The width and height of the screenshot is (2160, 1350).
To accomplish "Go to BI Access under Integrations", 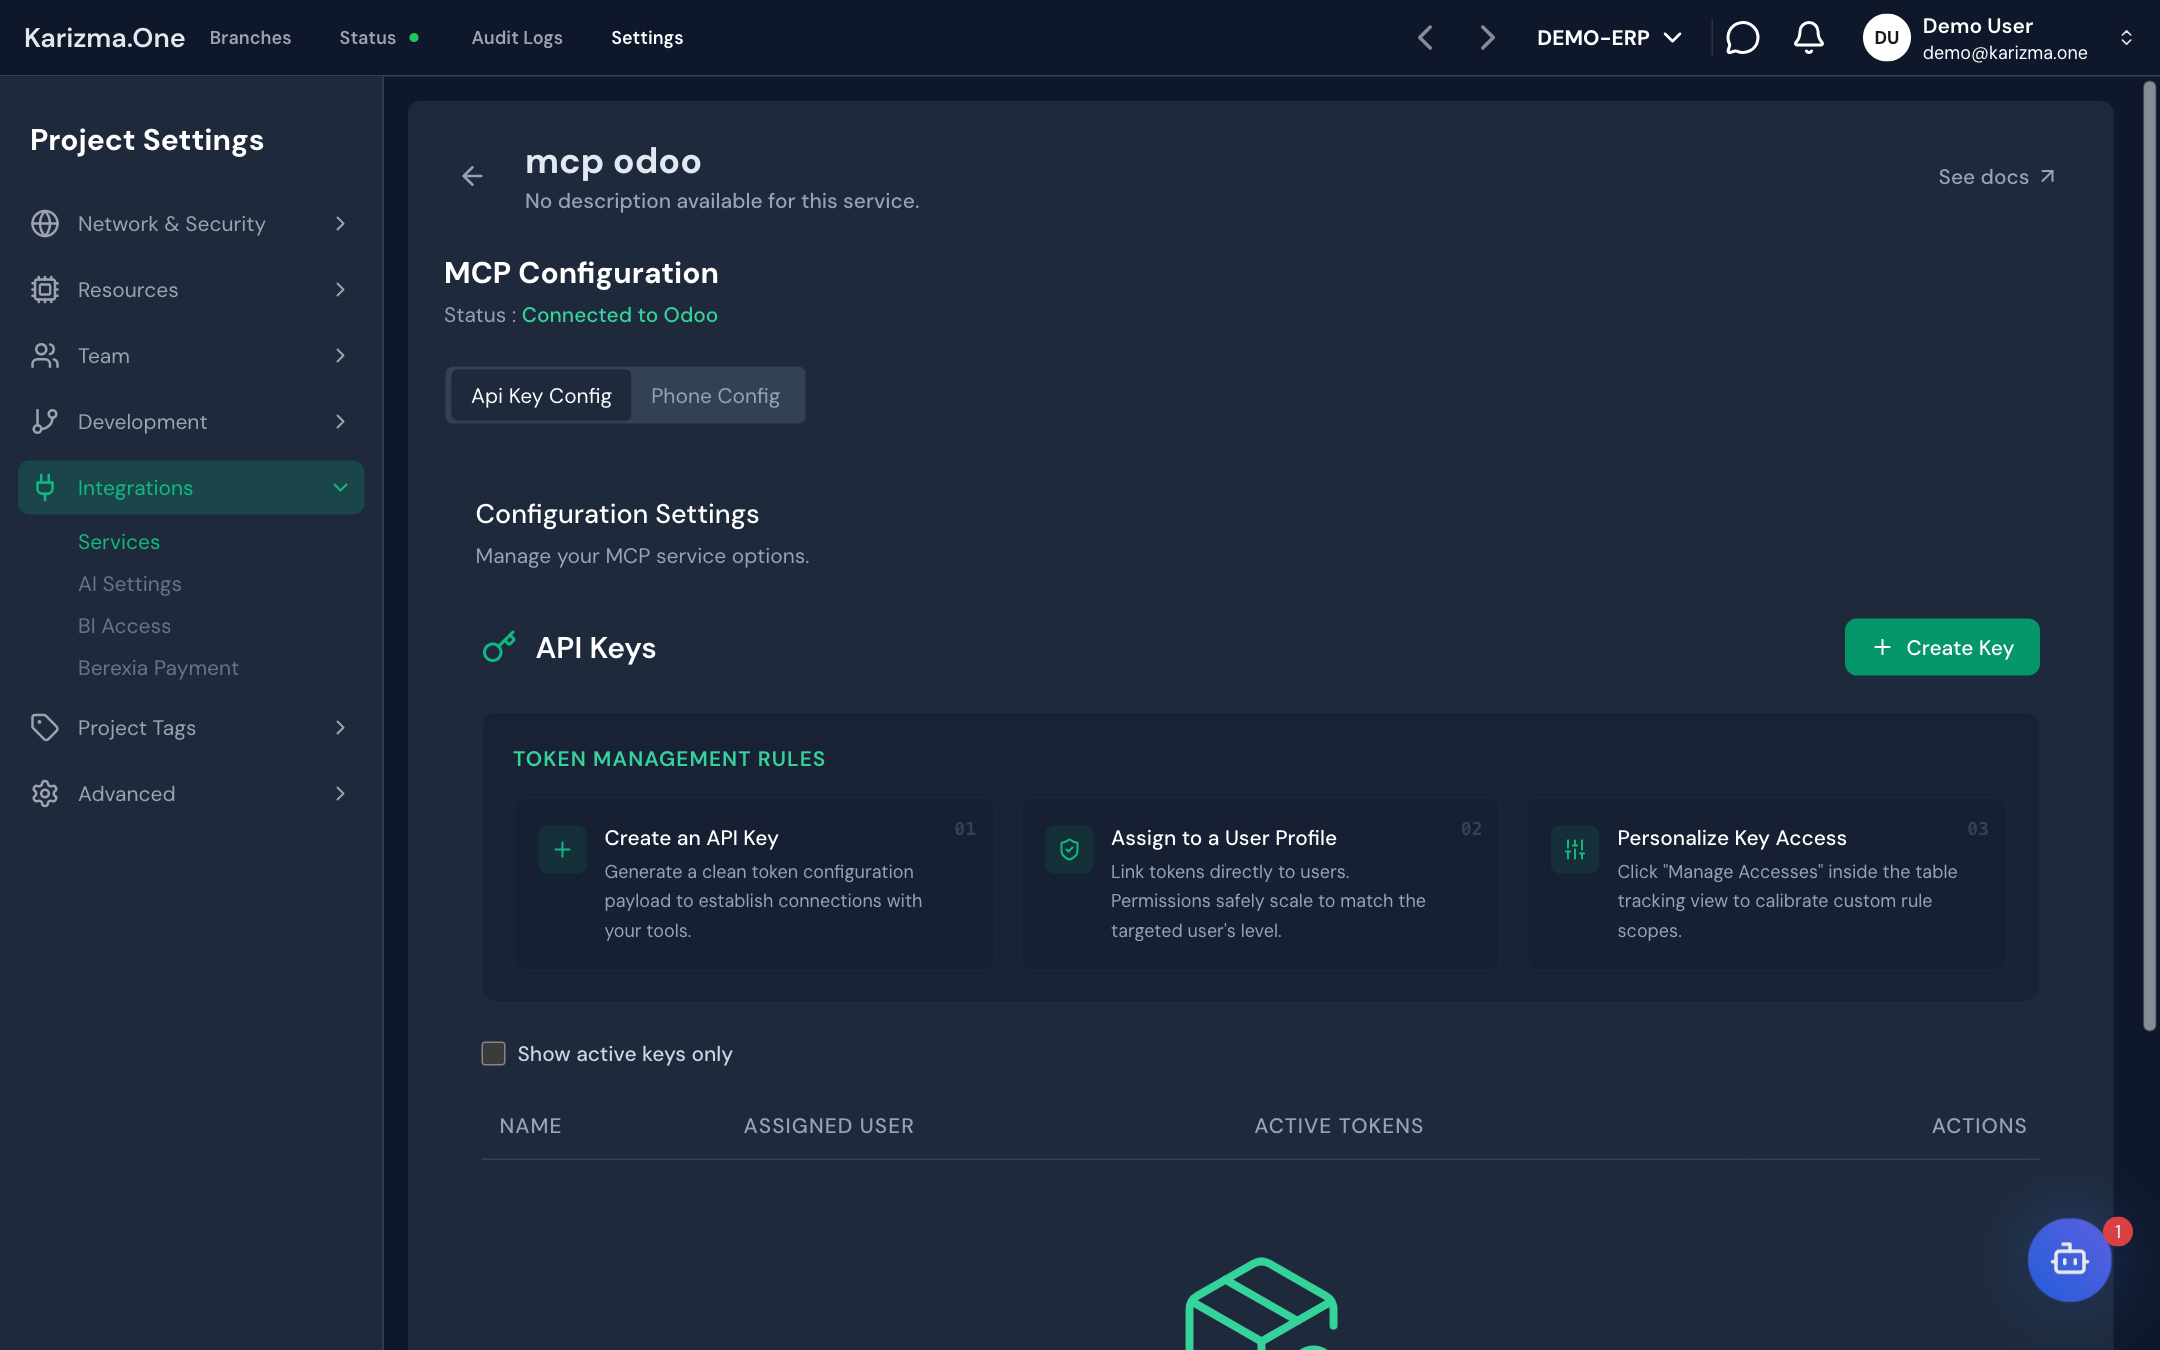I will click(x=124, y=626).
